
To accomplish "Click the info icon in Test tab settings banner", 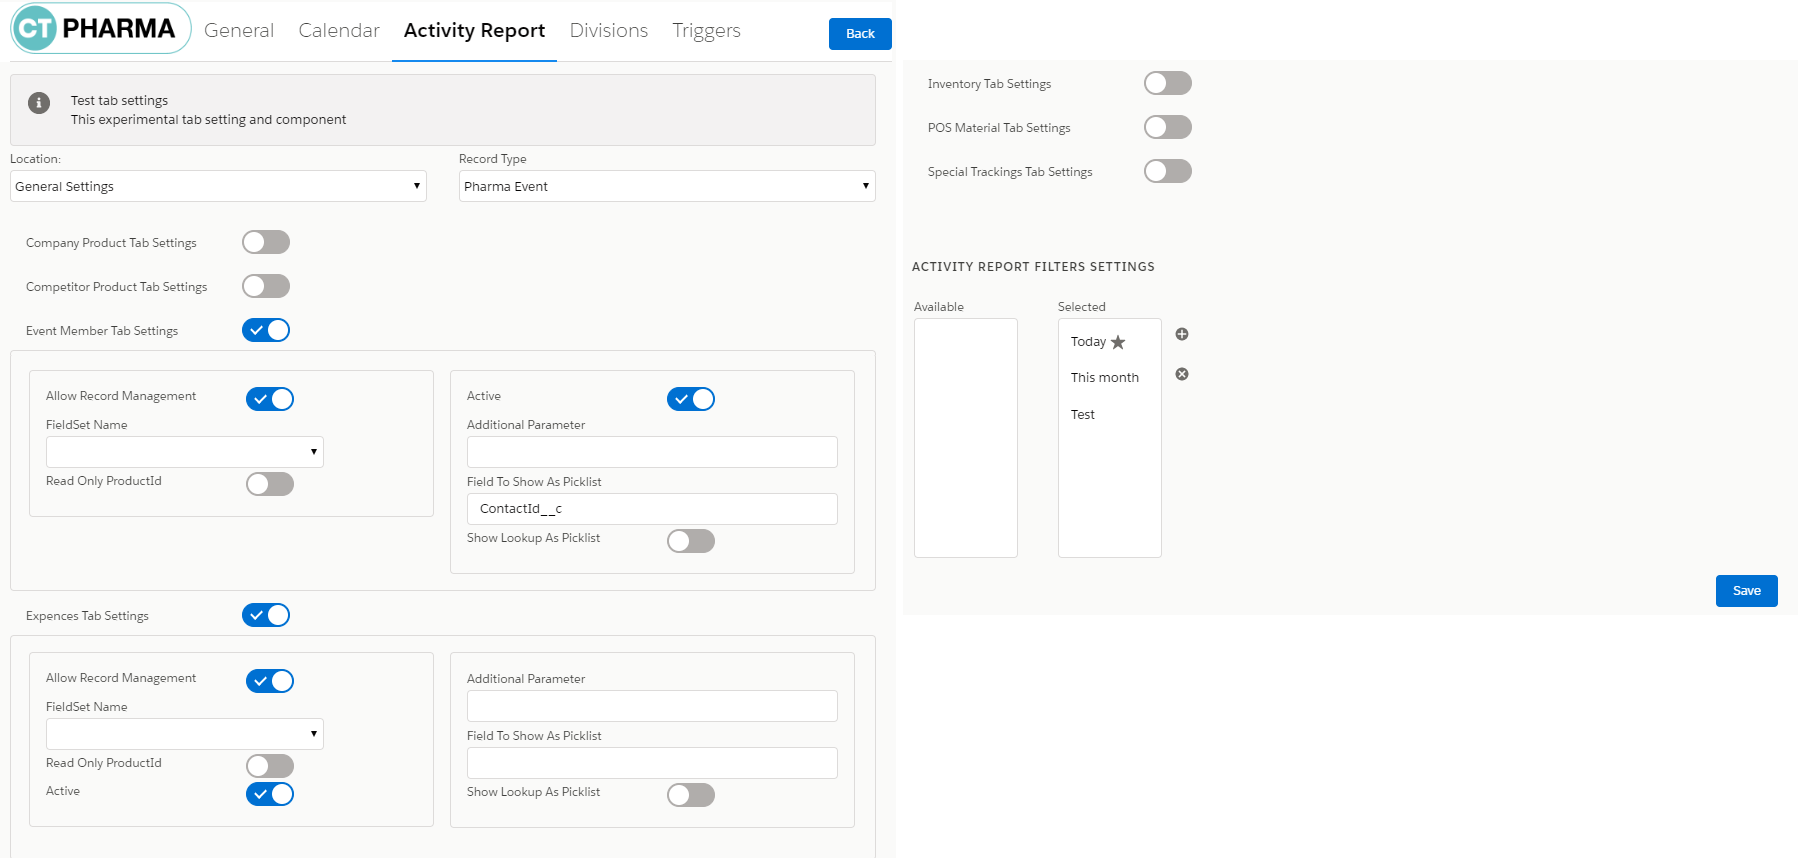I will [39, 103].
